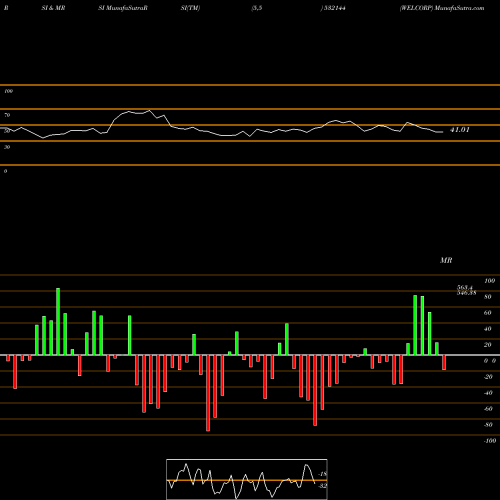
Task: Click the 60 label on the MR axis
Action: pyautogui.click(x=487, y=313)
